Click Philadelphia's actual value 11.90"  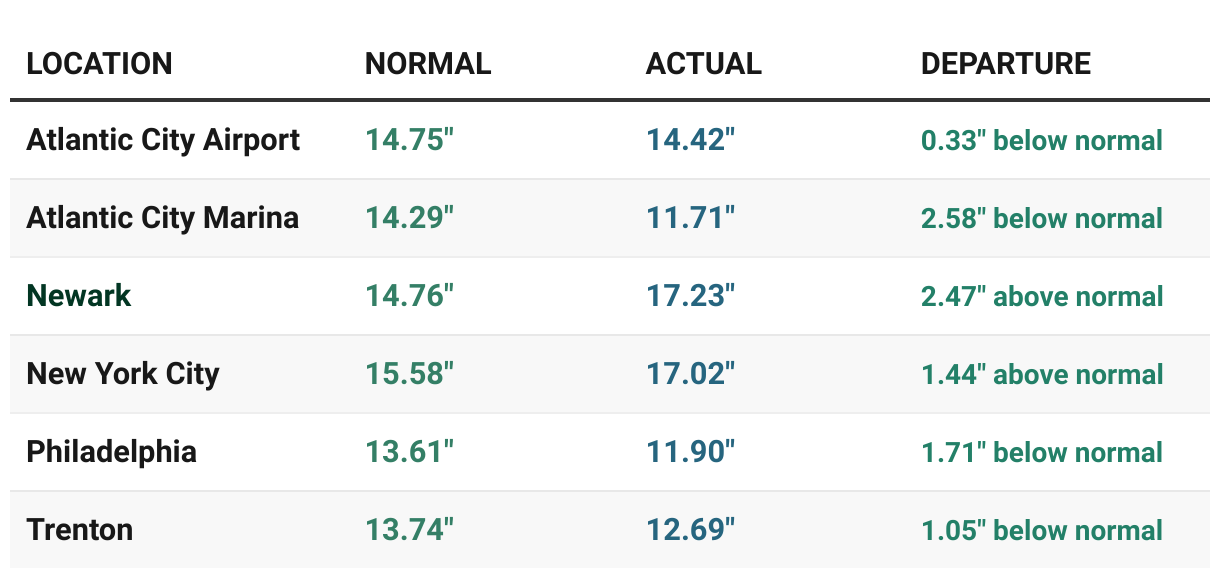(x=690, y=452)
